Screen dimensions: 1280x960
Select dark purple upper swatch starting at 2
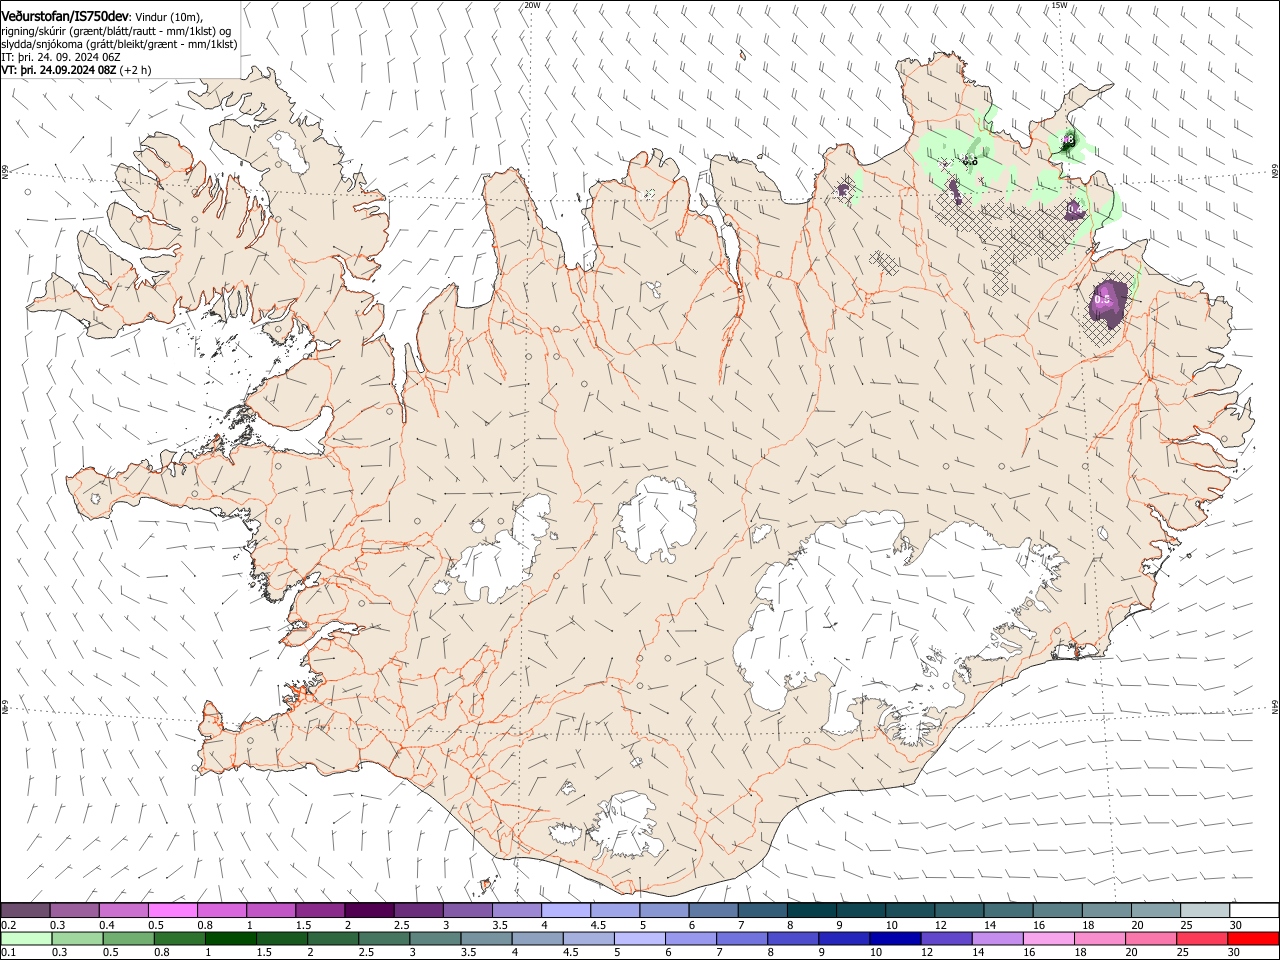point(369,910)
